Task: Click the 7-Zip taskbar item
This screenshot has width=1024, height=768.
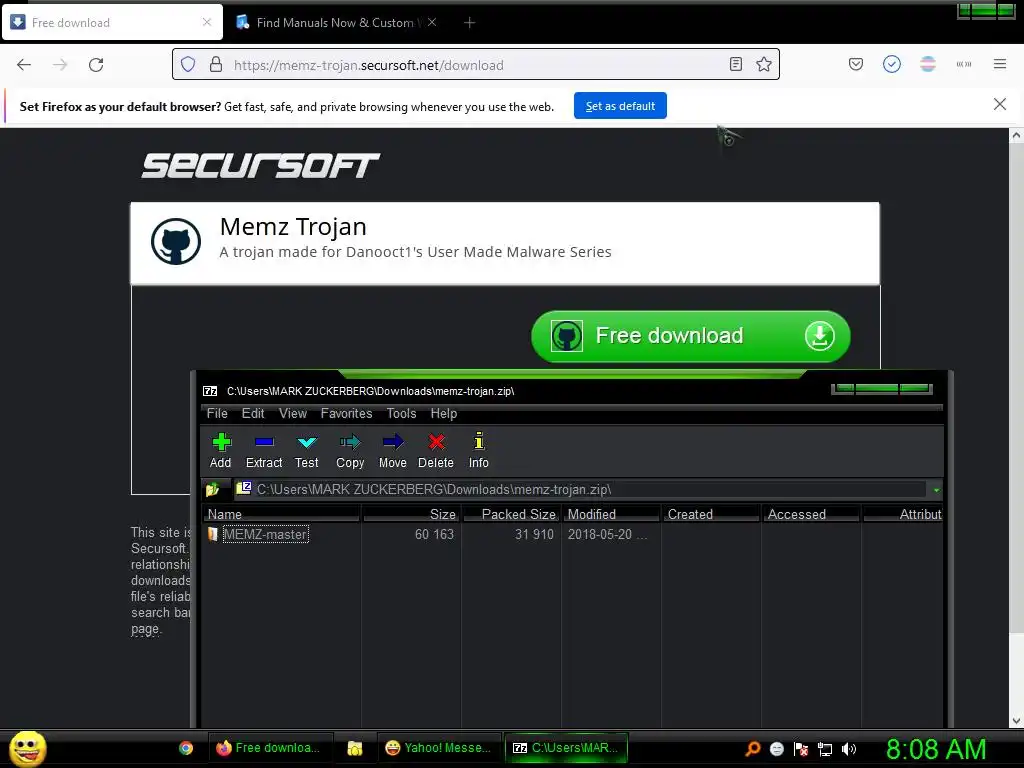Action: pos(566,748)
